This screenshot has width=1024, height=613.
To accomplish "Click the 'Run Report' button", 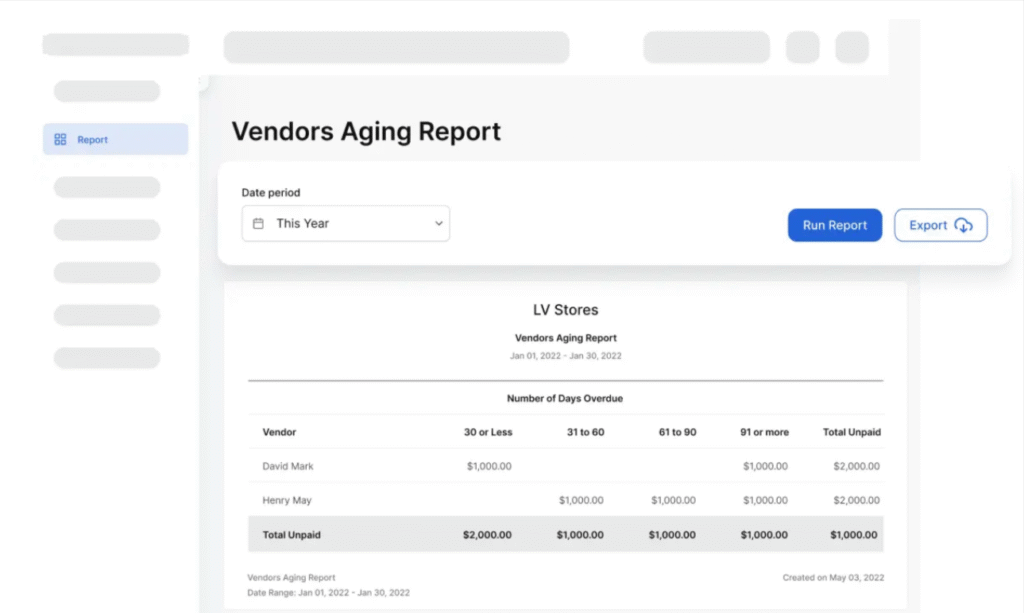I will [x=834, y=225].
